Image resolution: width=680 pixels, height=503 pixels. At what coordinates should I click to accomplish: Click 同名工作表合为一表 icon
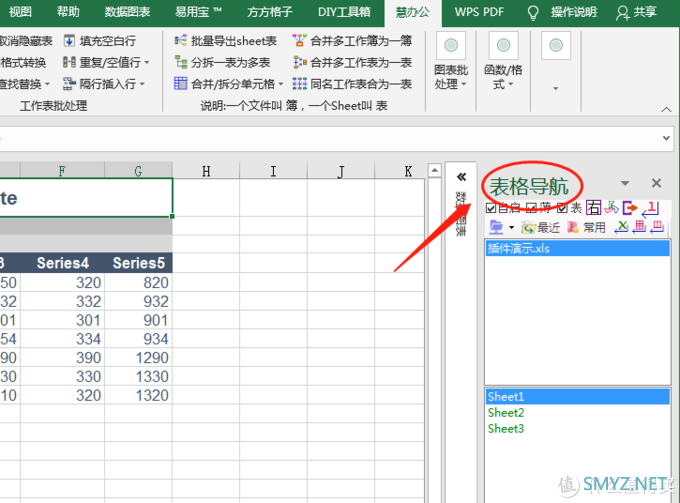point(299,84)
